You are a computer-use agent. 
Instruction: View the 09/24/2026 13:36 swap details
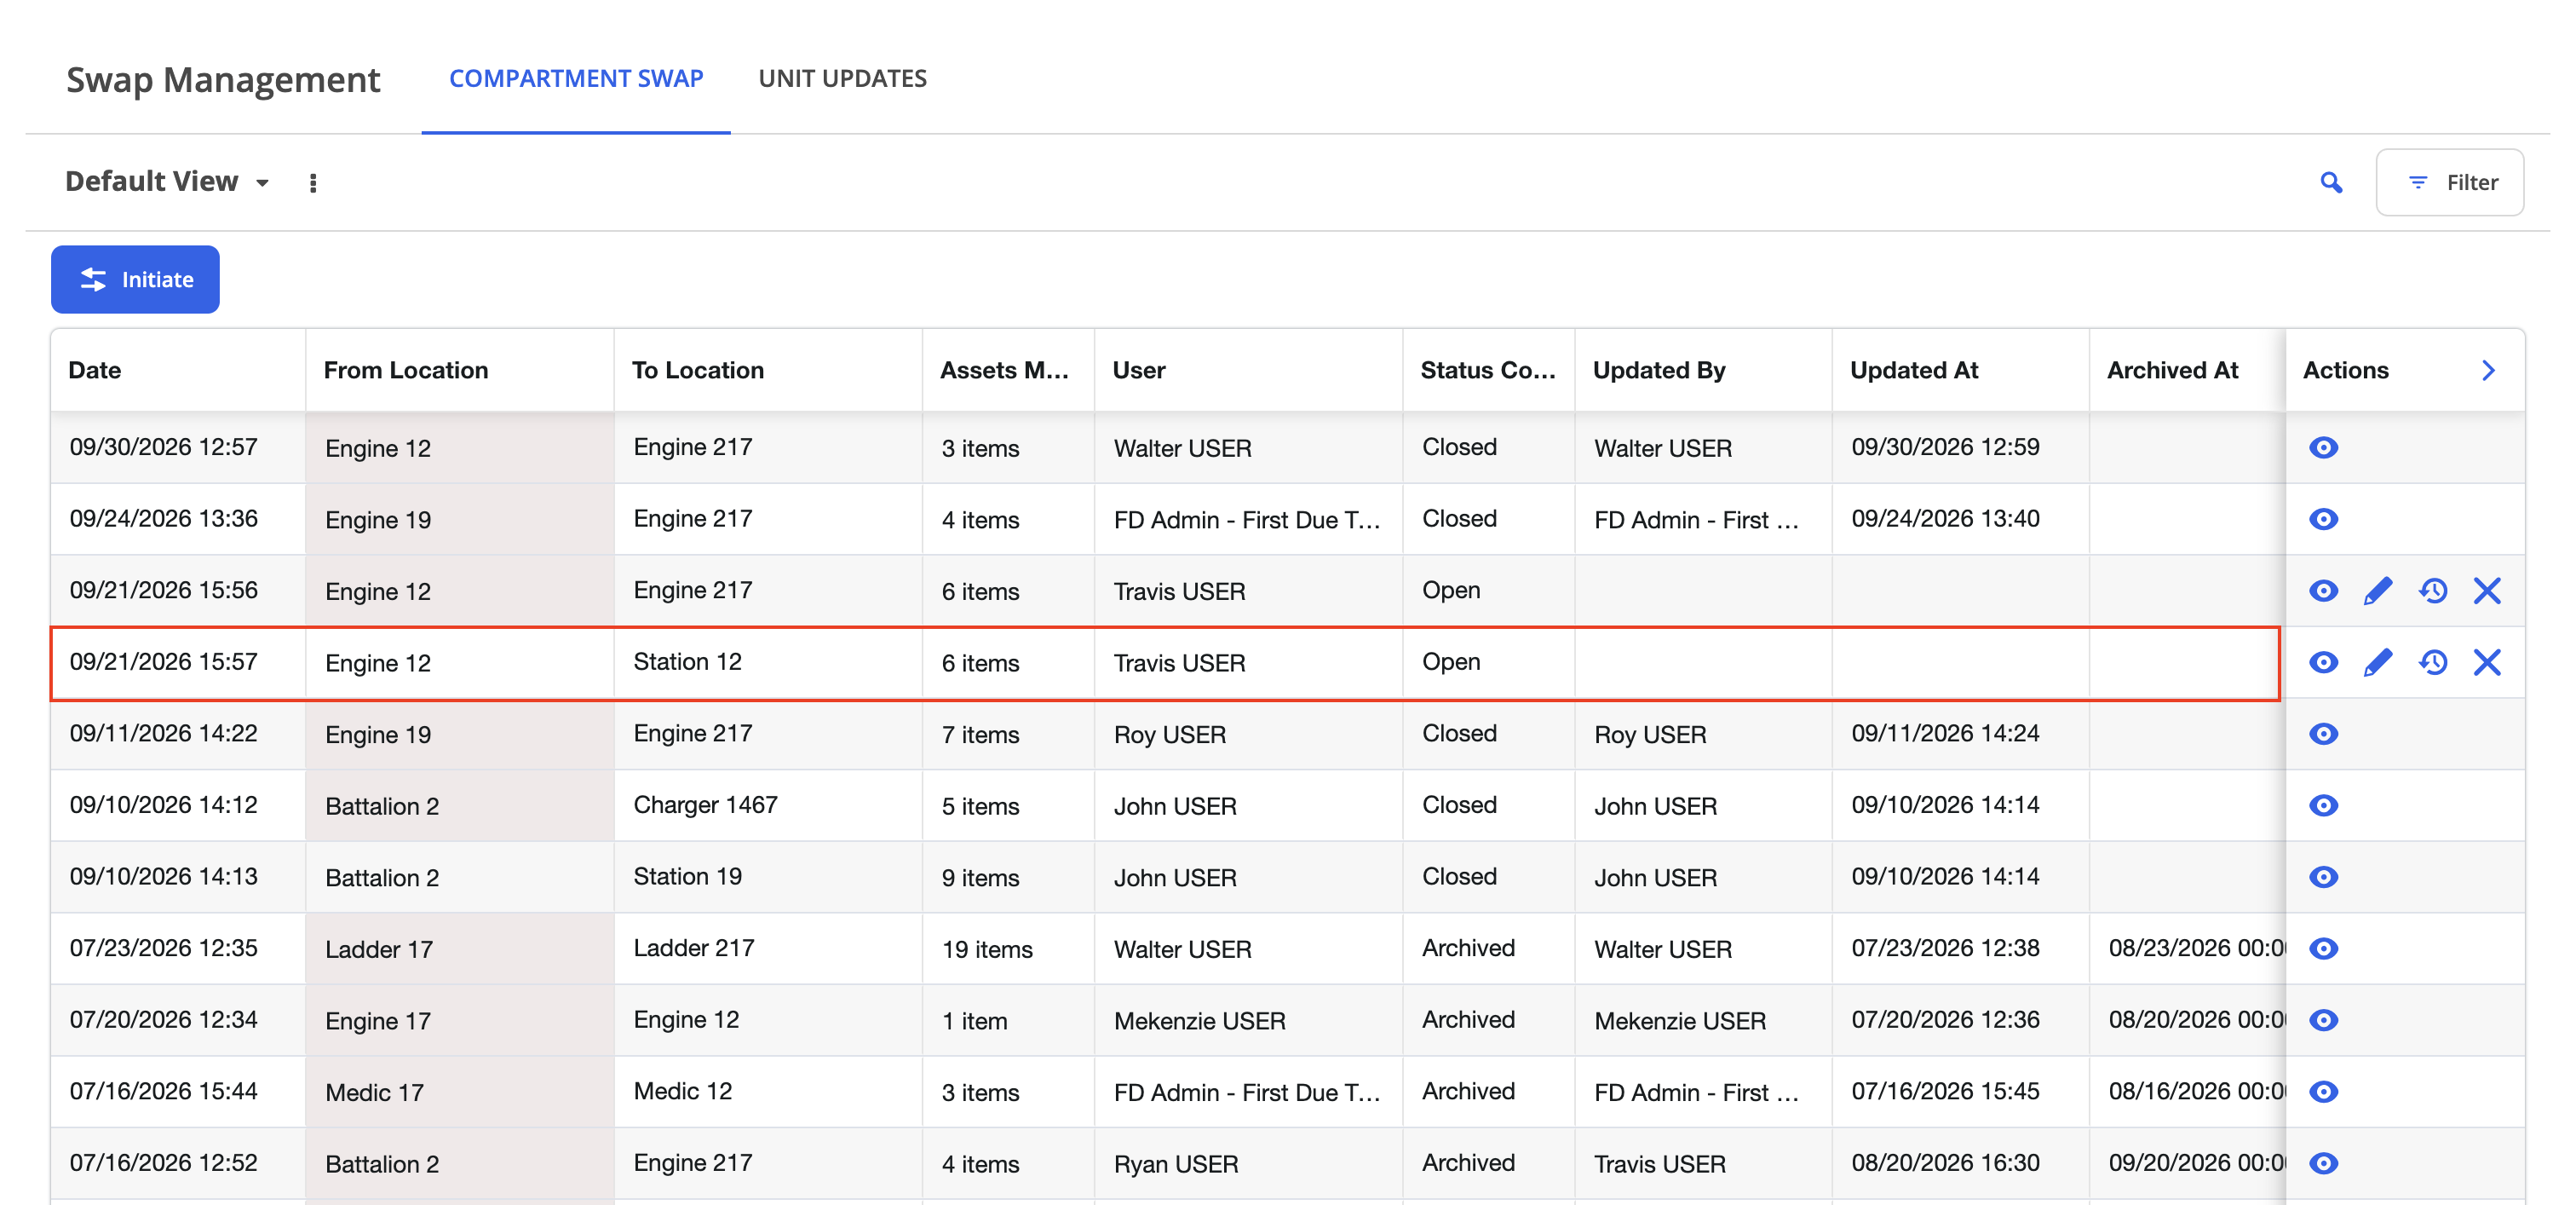pos(2323,519)
